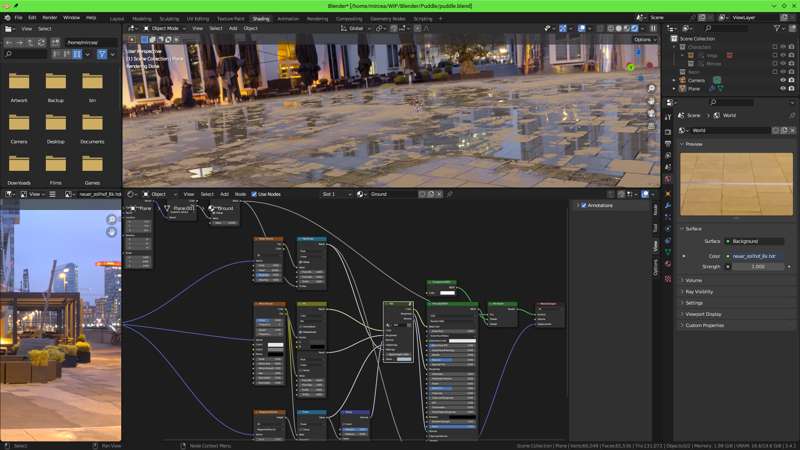Open the Documents folder thumbnail

point(92,125)
